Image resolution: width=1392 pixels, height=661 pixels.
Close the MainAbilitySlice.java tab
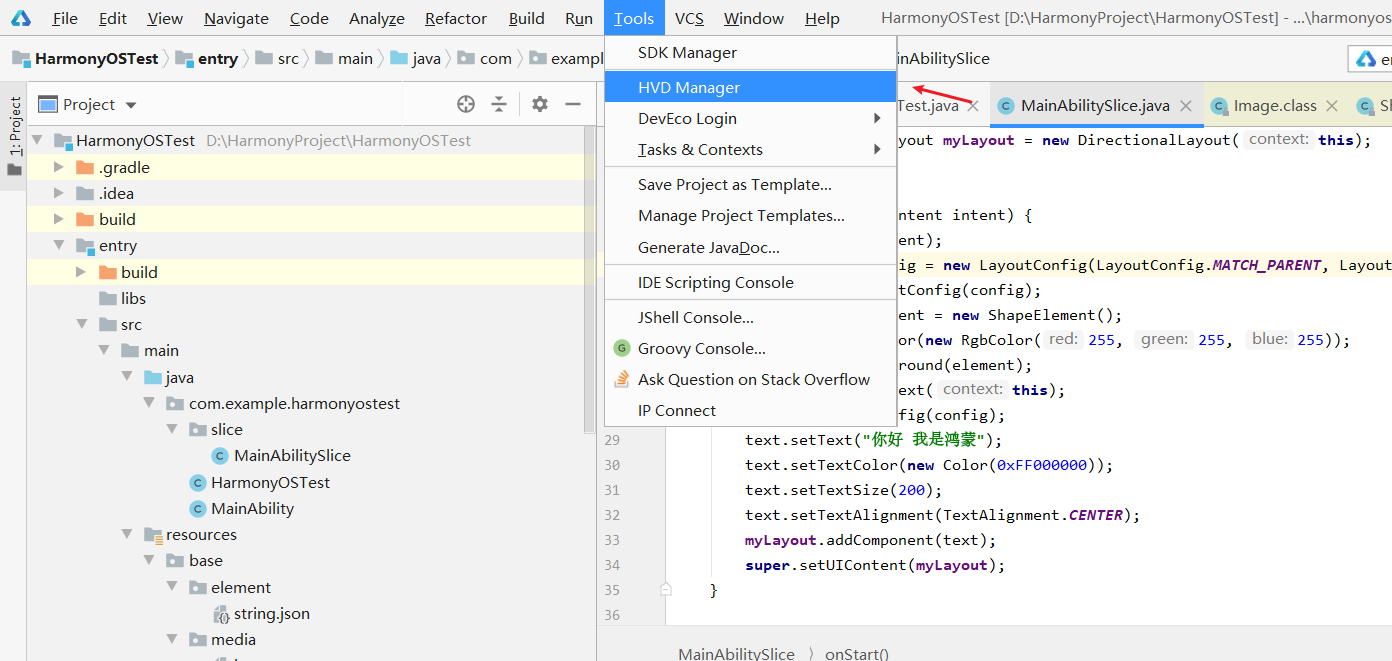point(1186,106)
